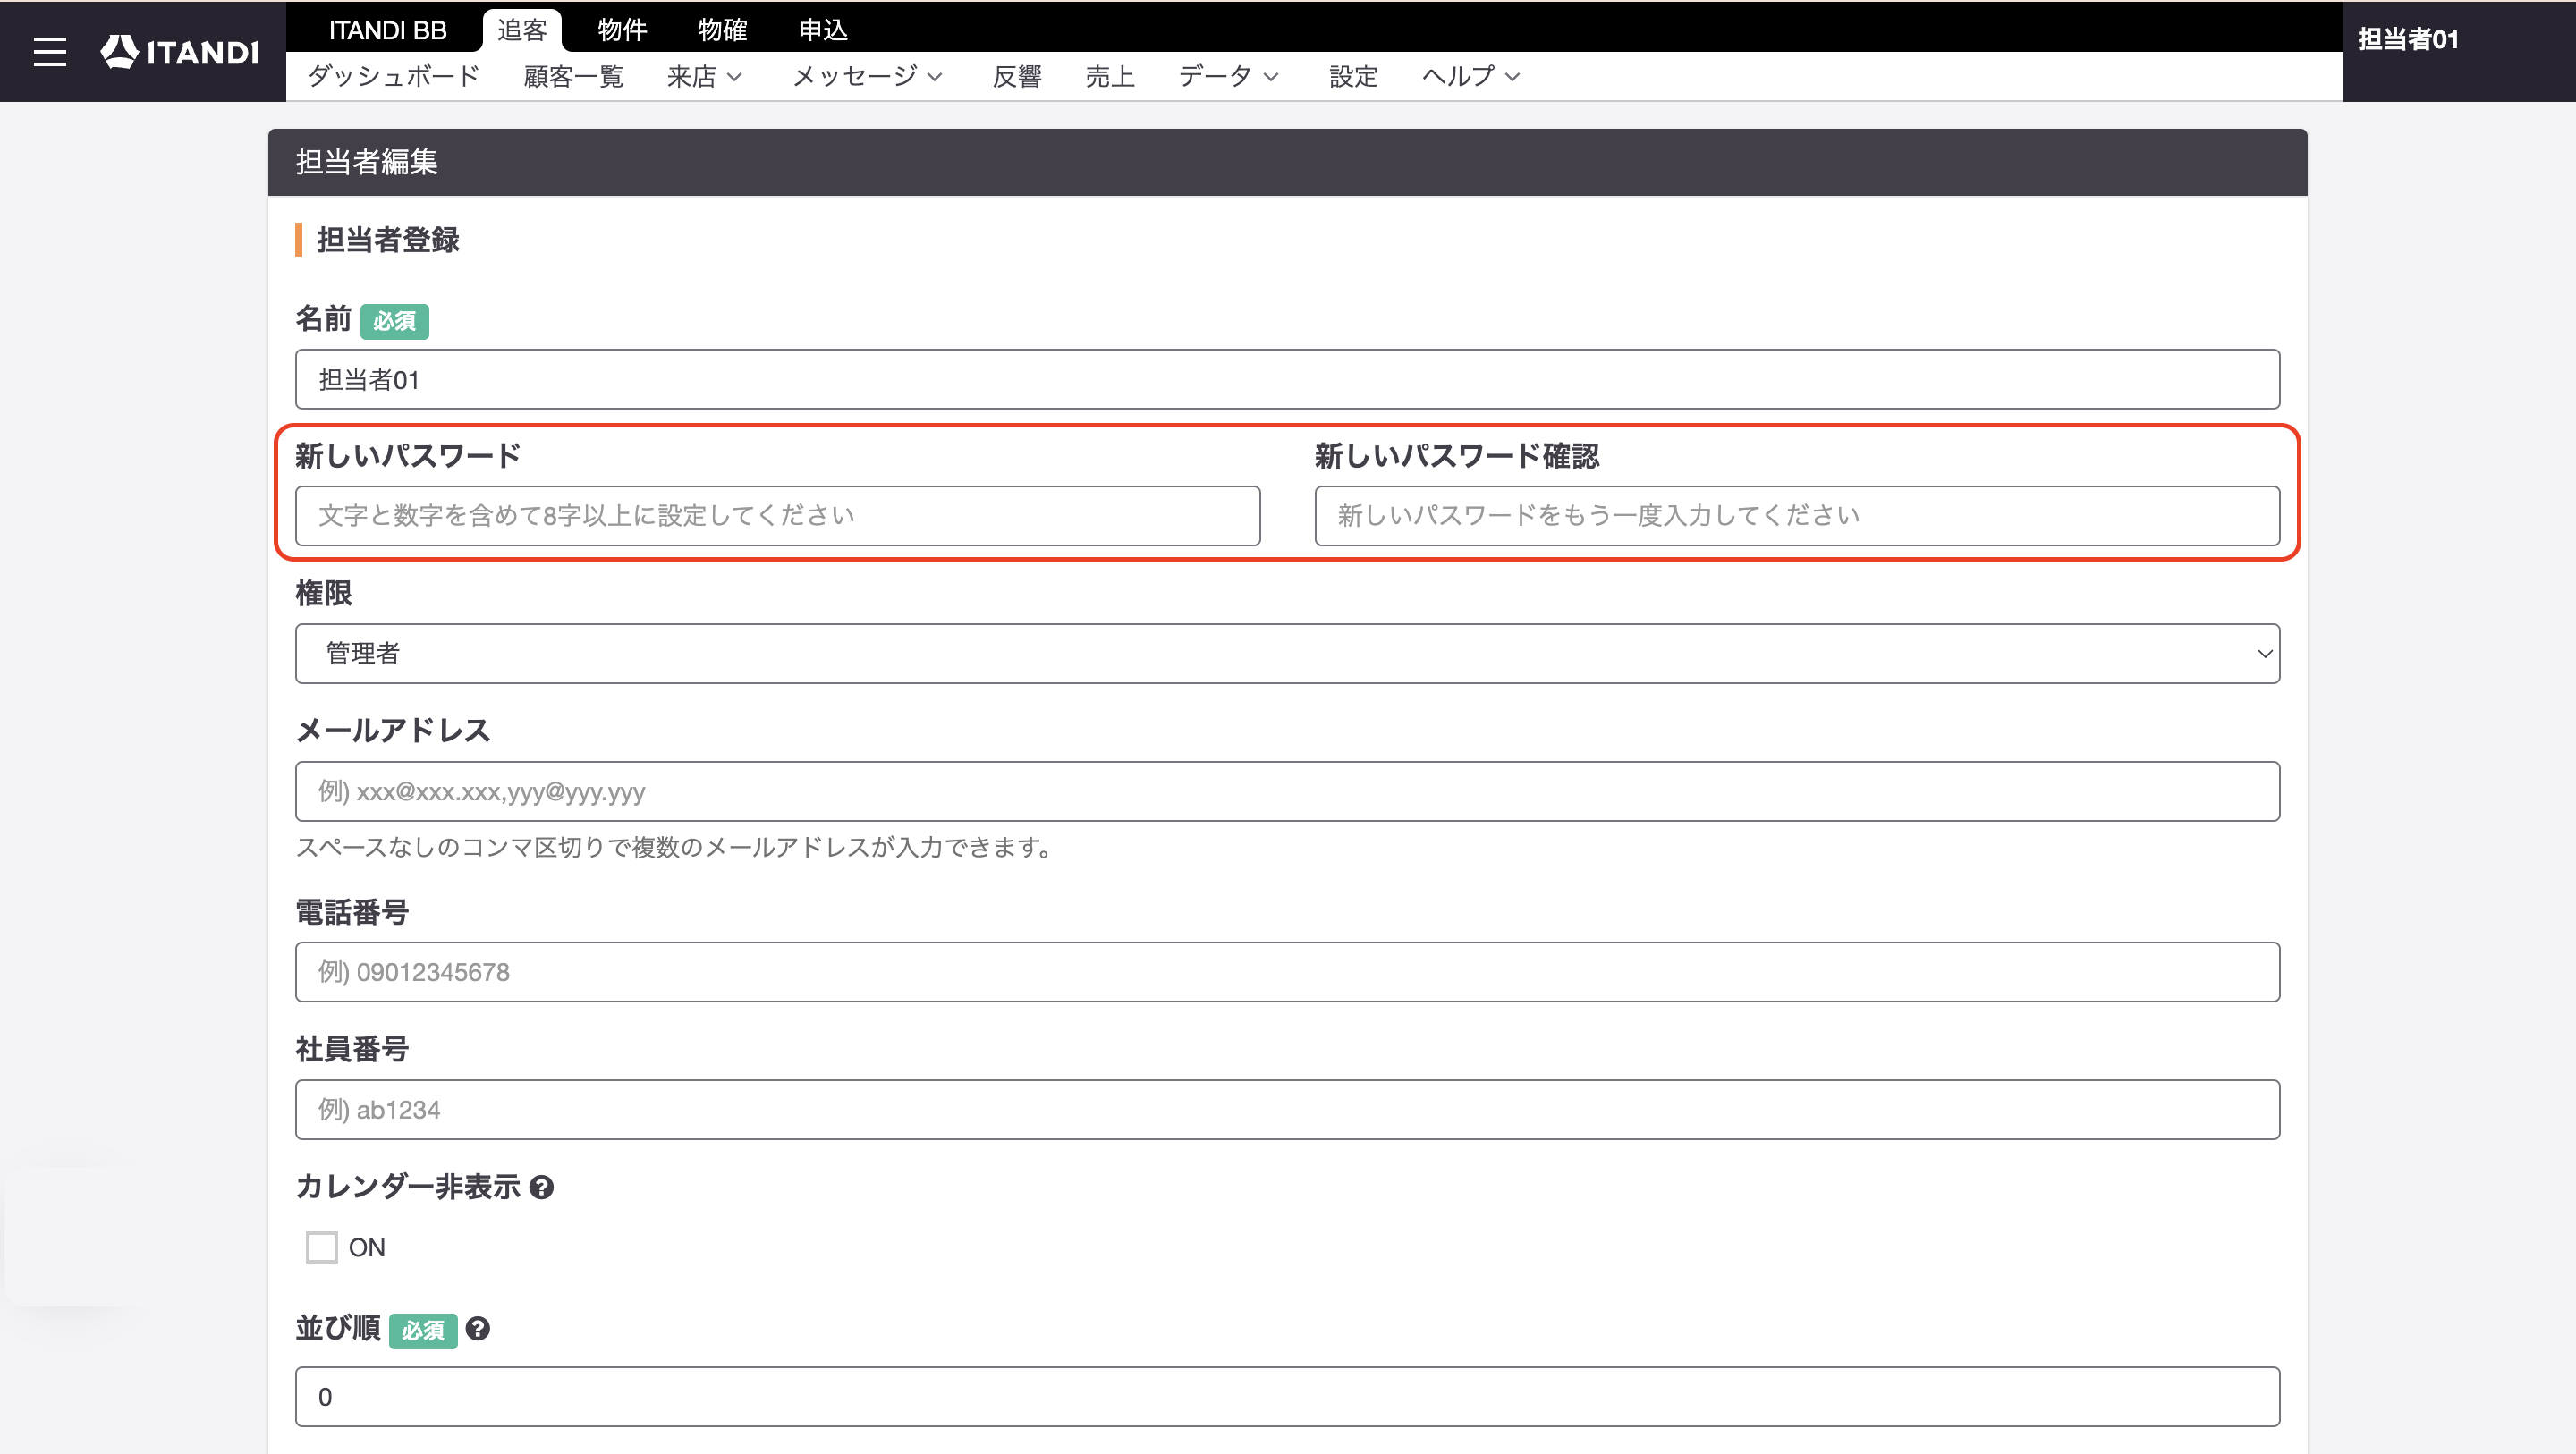Focus the 新しいパスワード確認 field
2576x1454 pixels.
point(1797,516)
